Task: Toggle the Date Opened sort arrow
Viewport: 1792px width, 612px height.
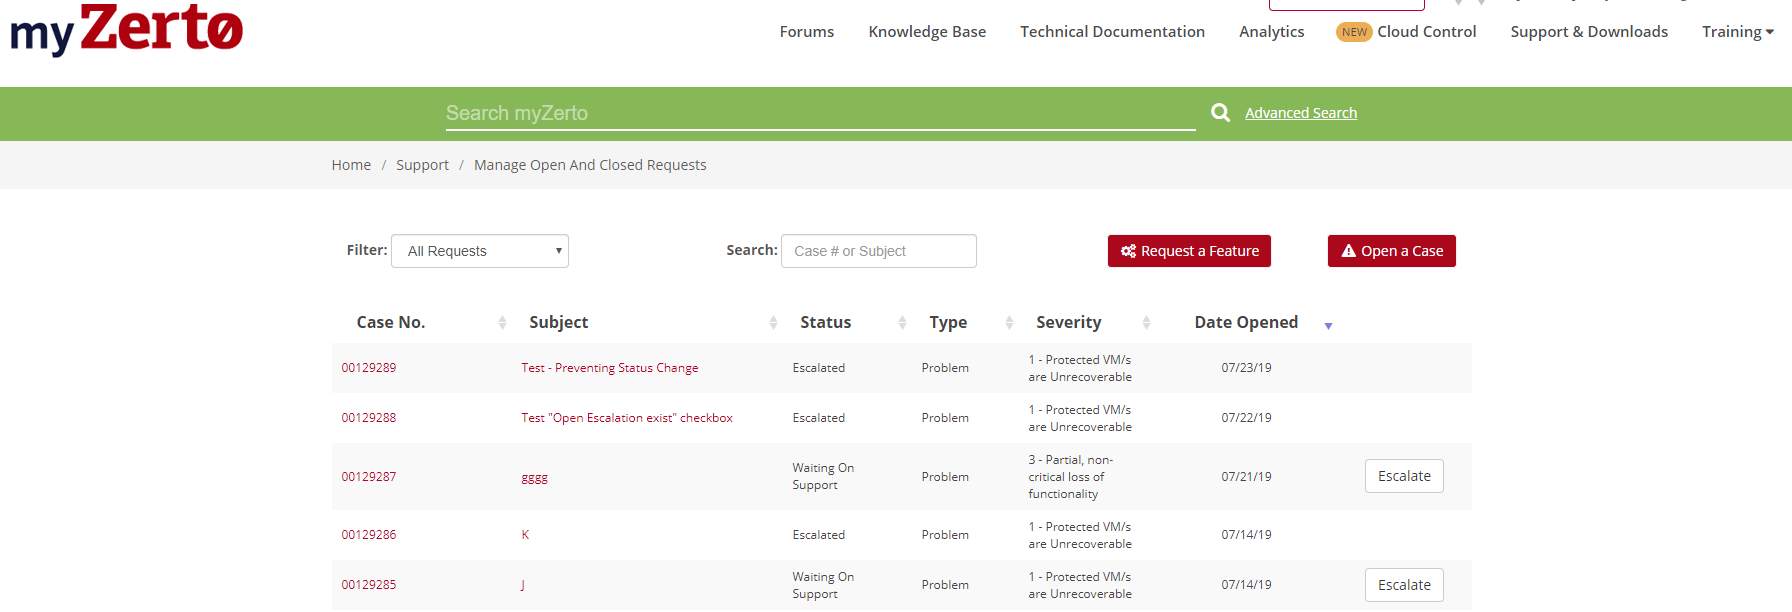Action: 1328,325
